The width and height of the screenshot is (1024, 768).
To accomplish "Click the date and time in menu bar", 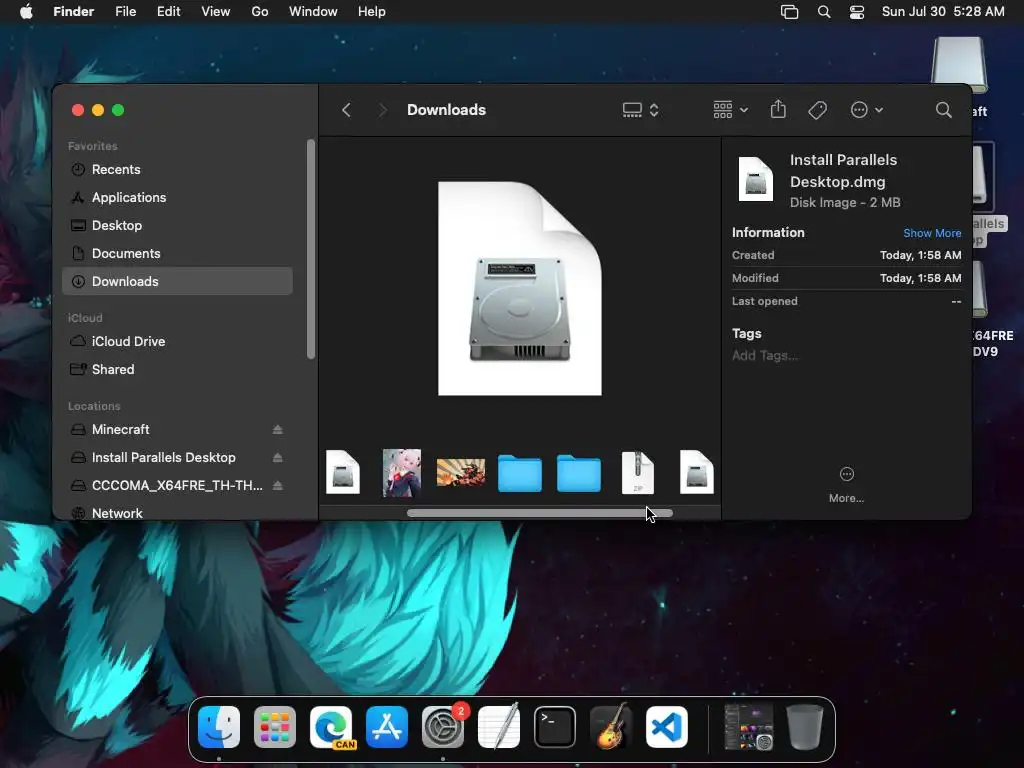I will (x=943, y=12).
